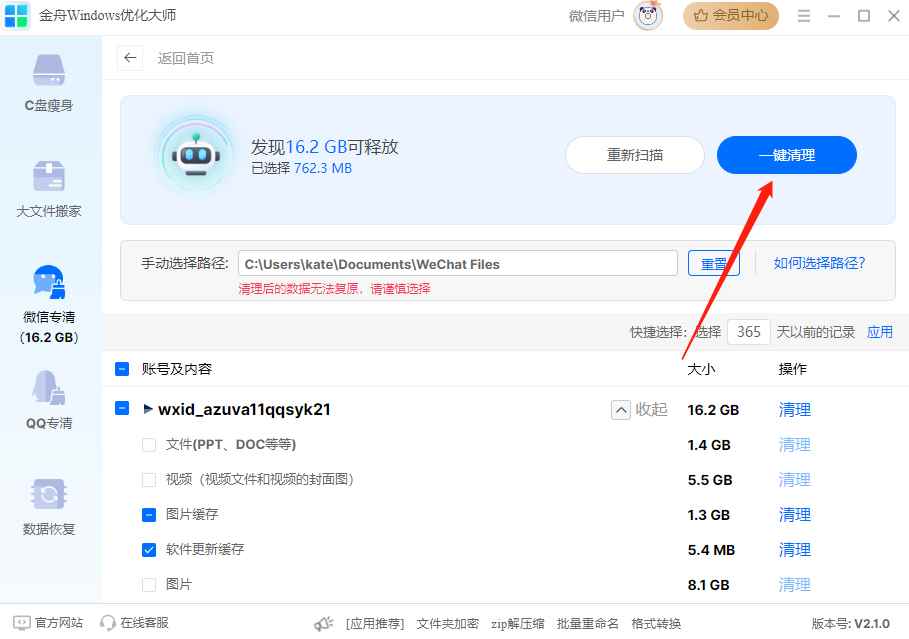Click the 1.4 GB file size value
Screen dimensions: 909x639
coord(709,445)
